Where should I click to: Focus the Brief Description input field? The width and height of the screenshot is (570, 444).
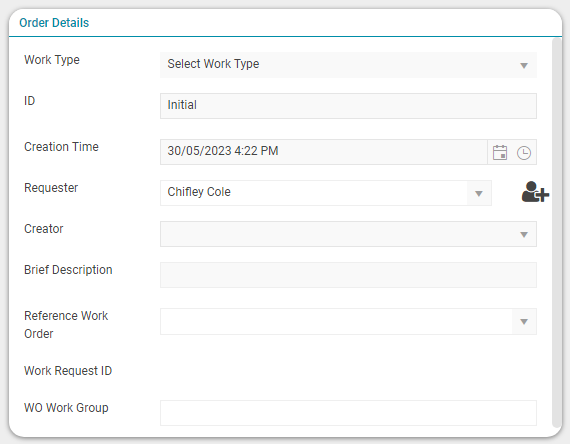coord(348,275)
